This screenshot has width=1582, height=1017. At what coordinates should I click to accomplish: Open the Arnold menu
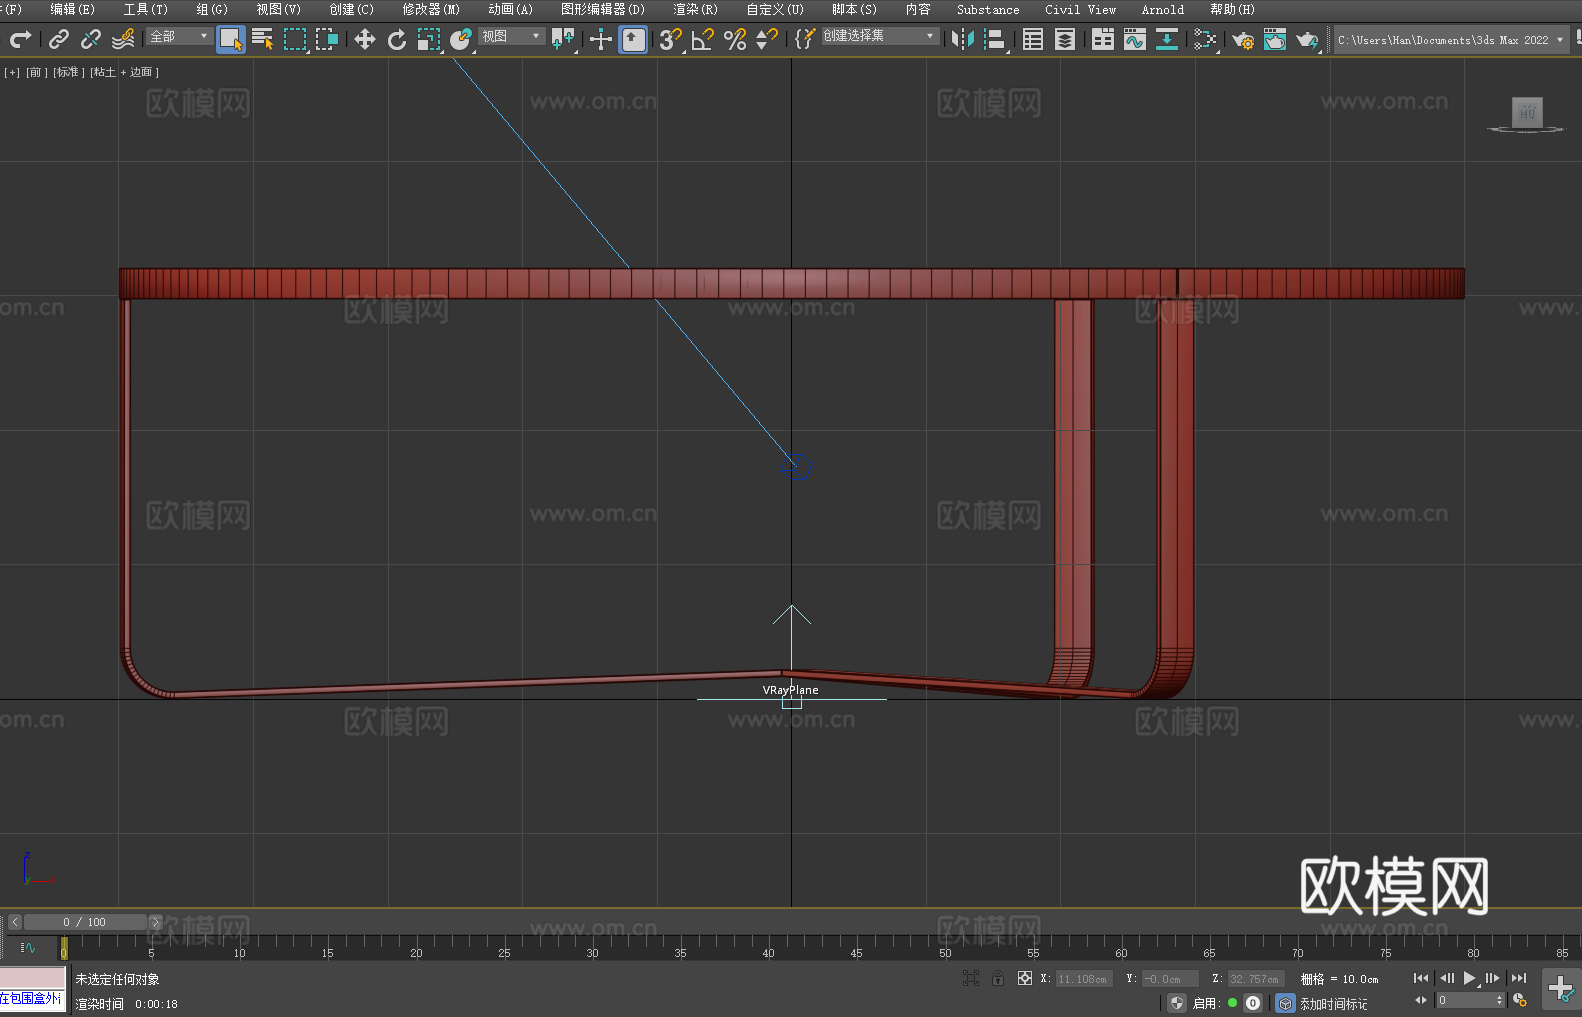[1163, 9]
